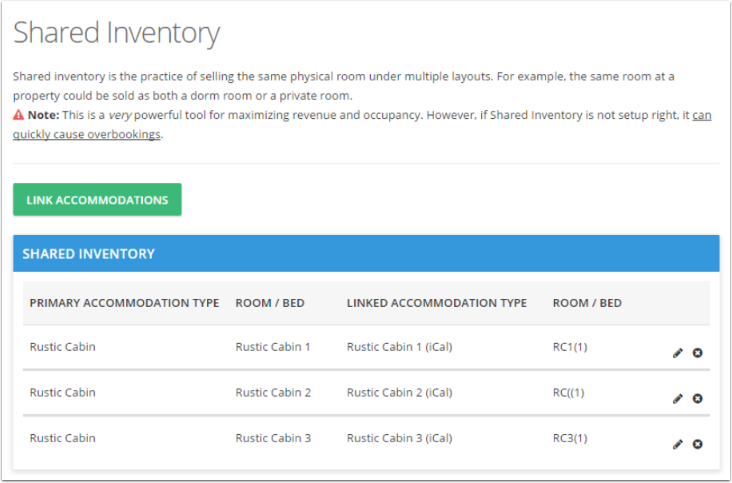Click the primary 'Rustic Cabin' cell in RC((1) row
Viewport: 732px width, 483px height.
(x=63, y=392)
